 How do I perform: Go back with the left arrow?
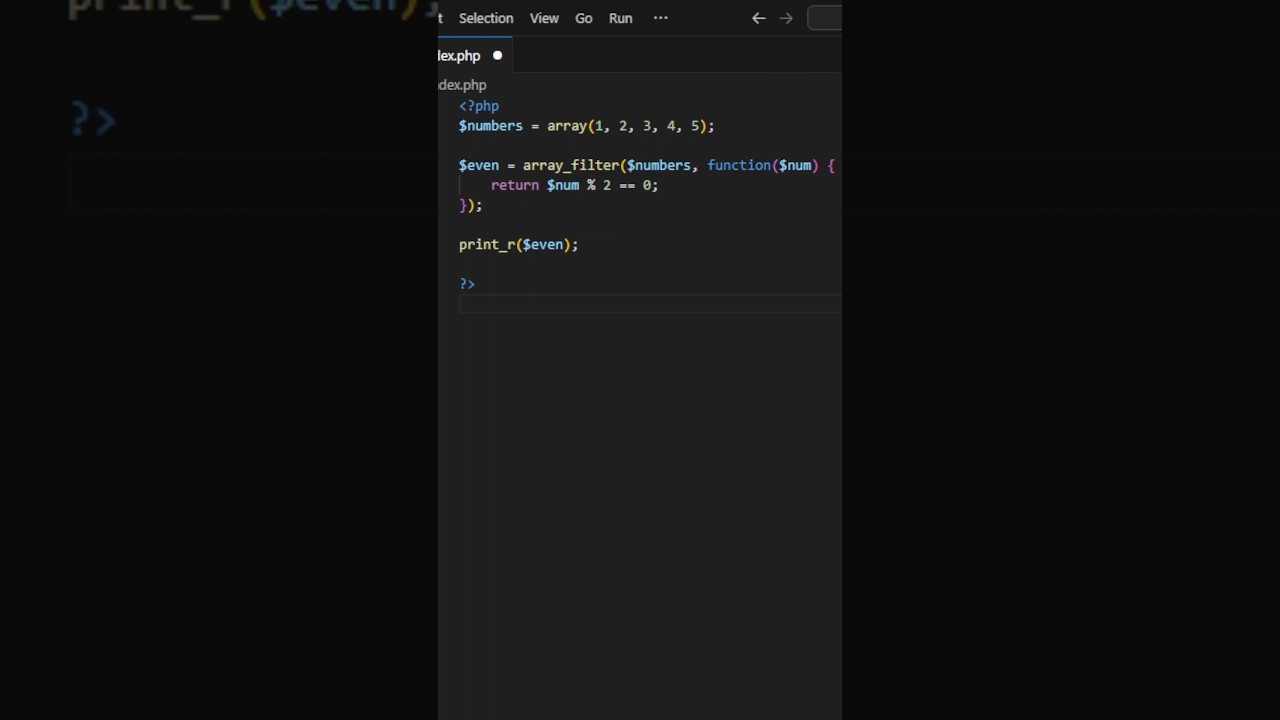tap(759, 18)
